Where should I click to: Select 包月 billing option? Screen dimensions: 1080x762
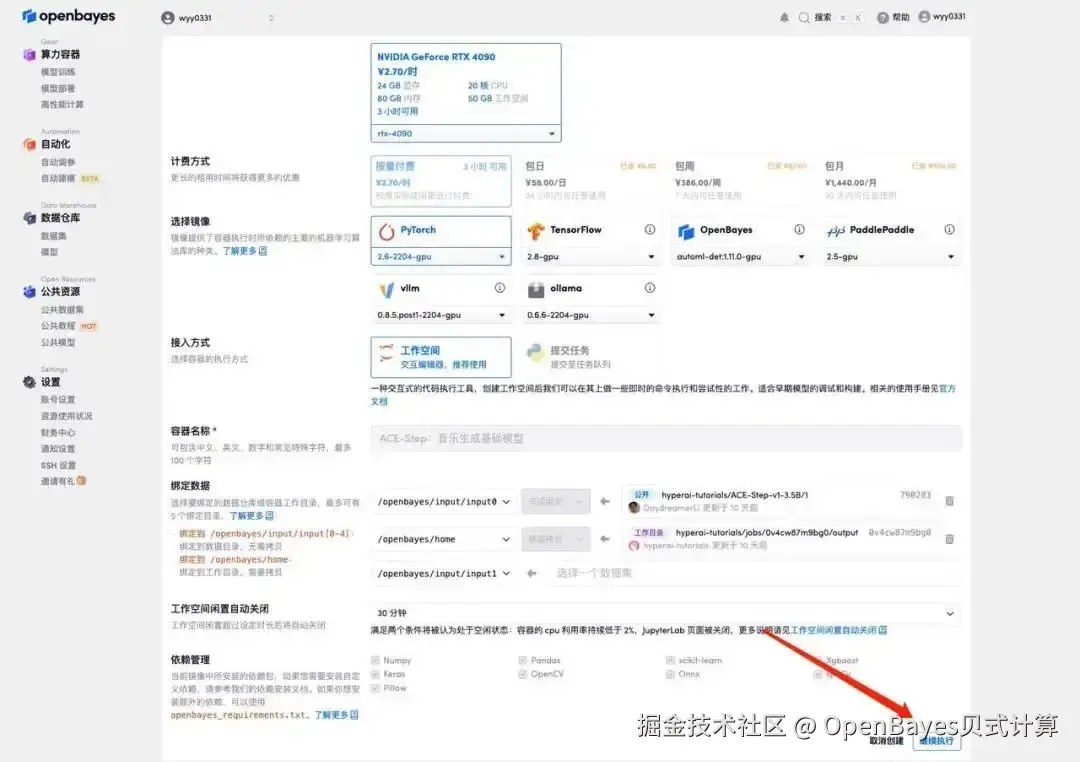click(x=891, y=181)
